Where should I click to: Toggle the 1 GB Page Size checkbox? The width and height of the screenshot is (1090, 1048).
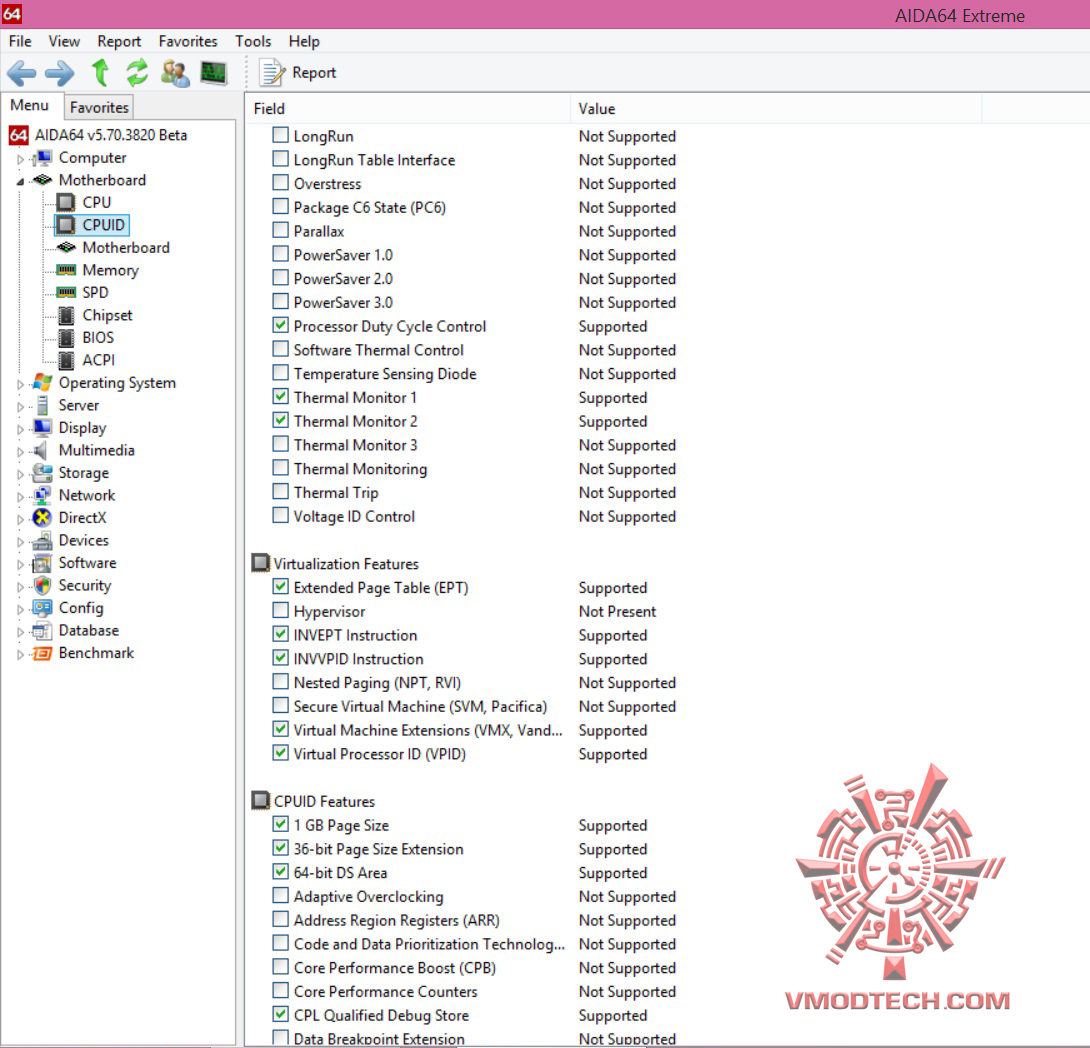click(x=280, y=824)
